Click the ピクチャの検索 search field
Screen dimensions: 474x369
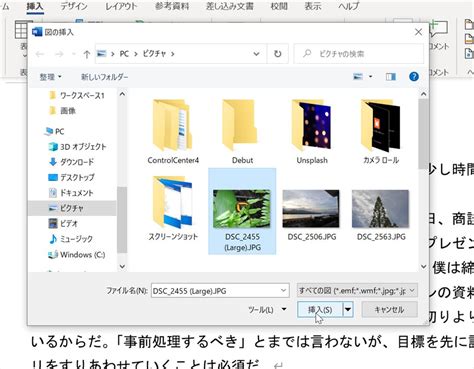[x=359, y=54]
